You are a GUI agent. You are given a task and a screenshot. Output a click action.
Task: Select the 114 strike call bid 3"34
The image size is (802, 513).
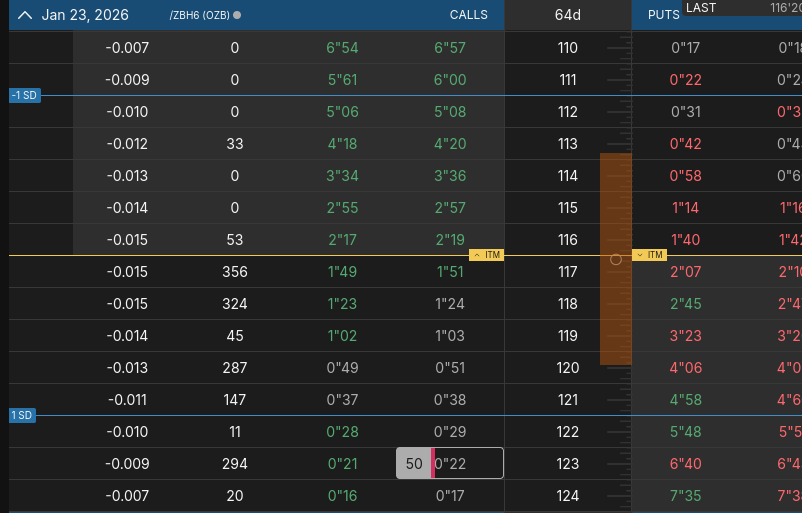(x=342, y=176)
